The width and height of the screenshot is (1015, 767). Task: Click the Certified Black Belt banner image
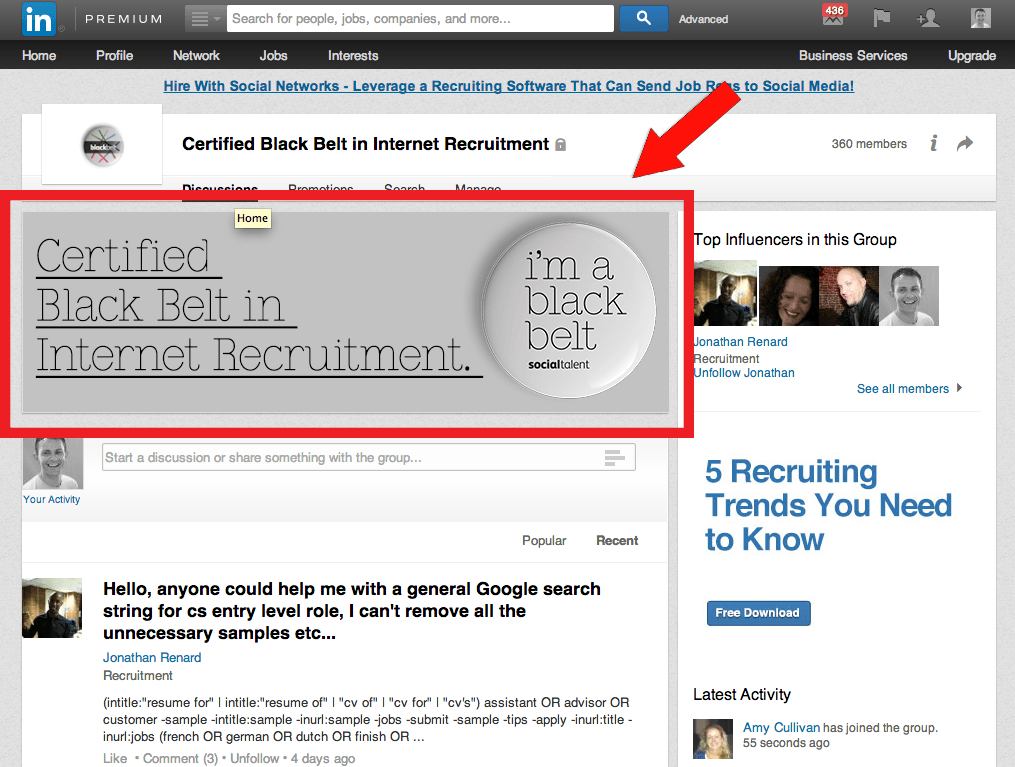tap(346, 312)
